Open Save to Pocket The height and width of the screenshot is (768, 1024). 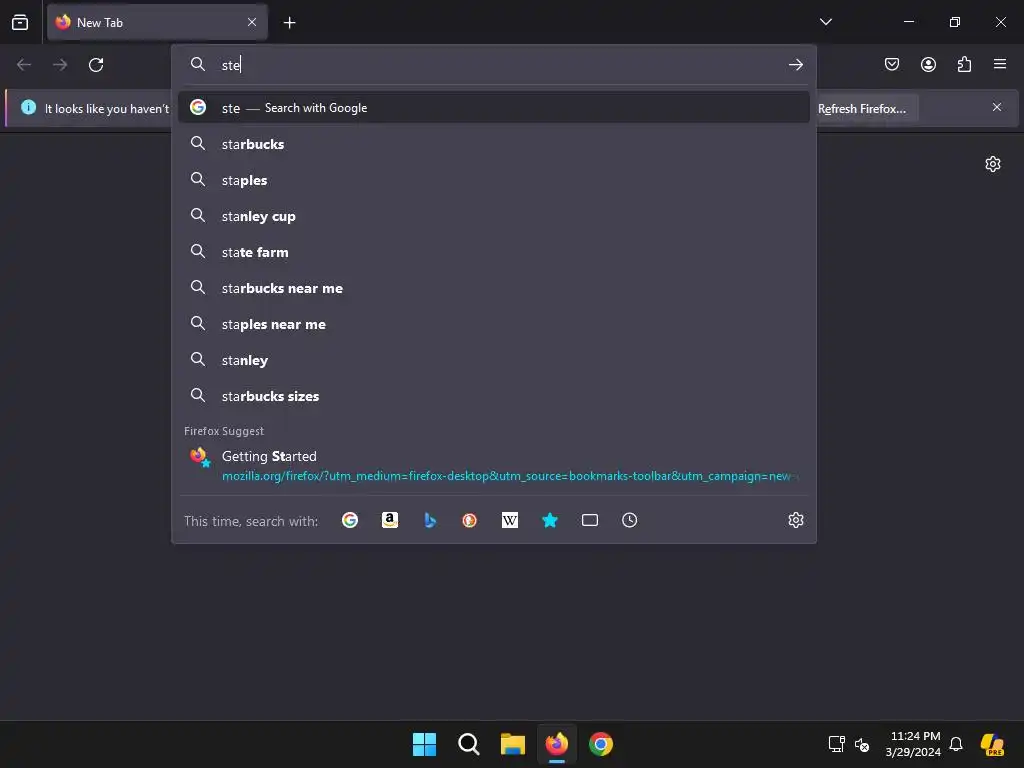click(x=892, y=64)
